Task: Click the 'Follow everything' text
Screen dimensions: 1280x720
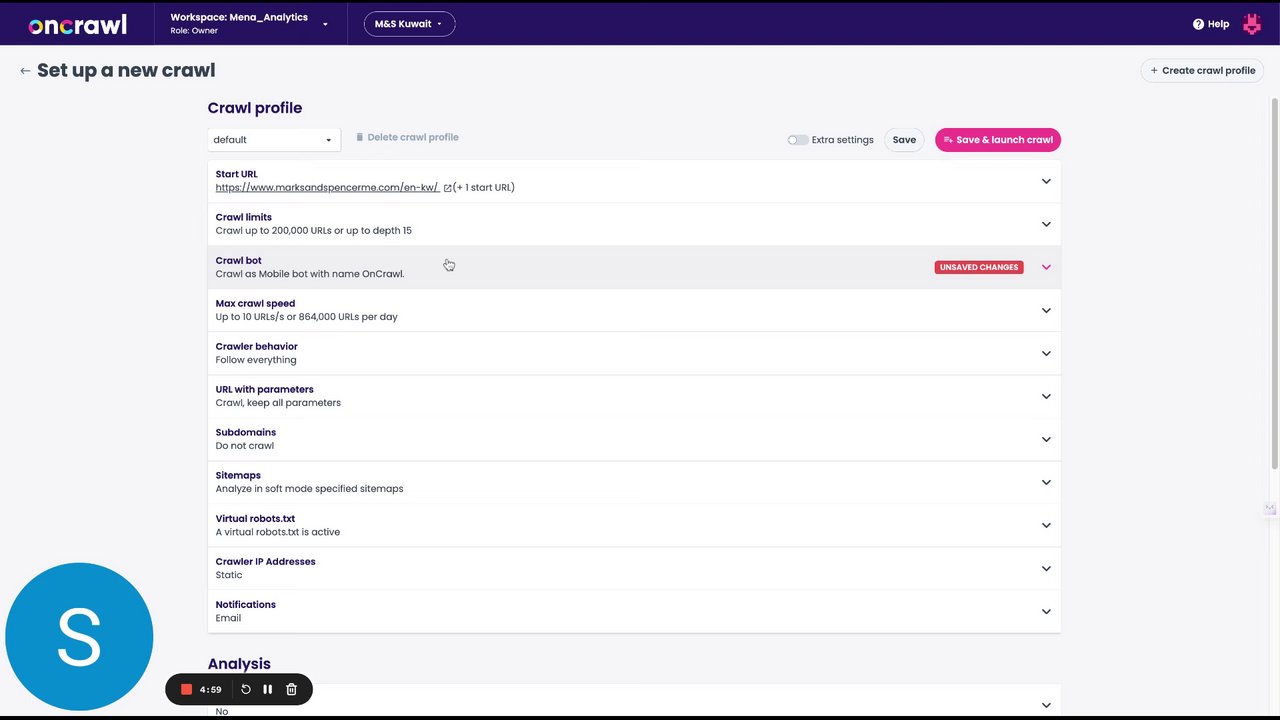Action: [x=256, y=360]
